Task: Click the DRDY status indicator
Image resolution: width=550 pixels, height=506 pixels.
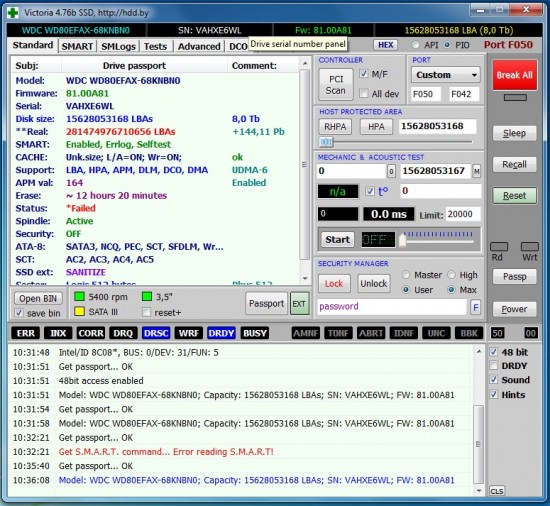Action: click(221, 333)
